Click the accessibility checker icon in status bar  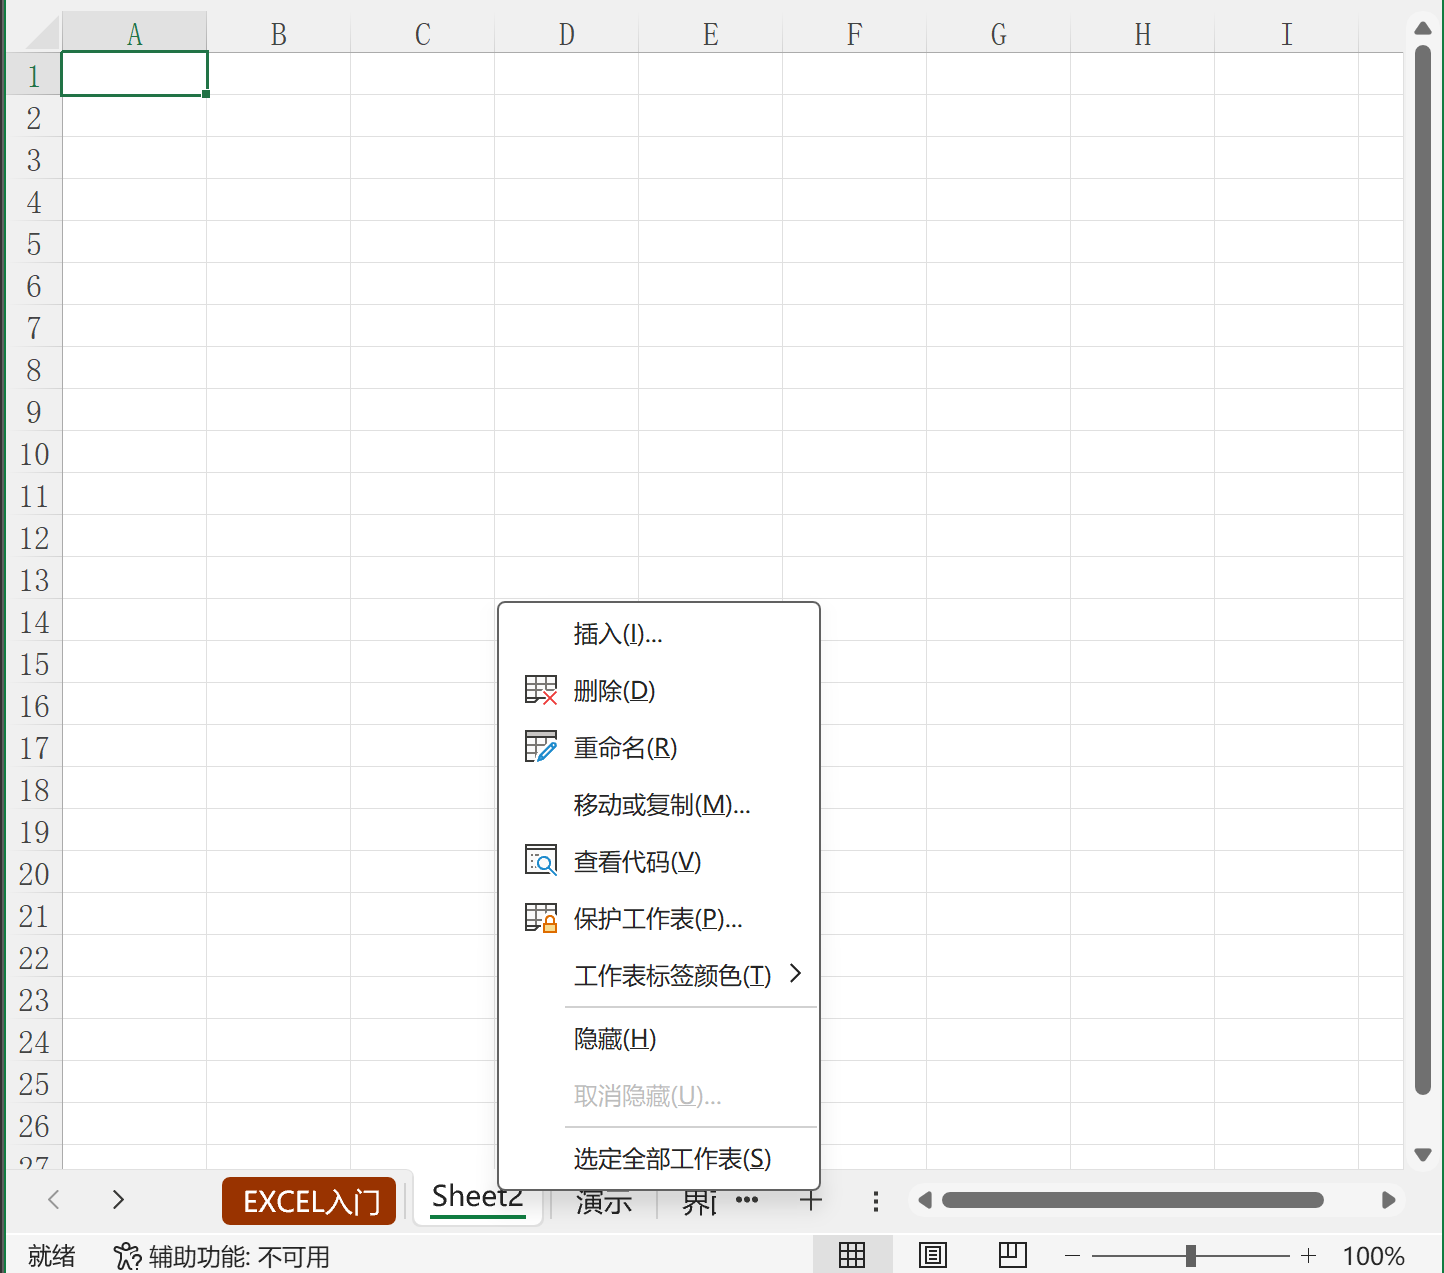tap(127, 1255)
